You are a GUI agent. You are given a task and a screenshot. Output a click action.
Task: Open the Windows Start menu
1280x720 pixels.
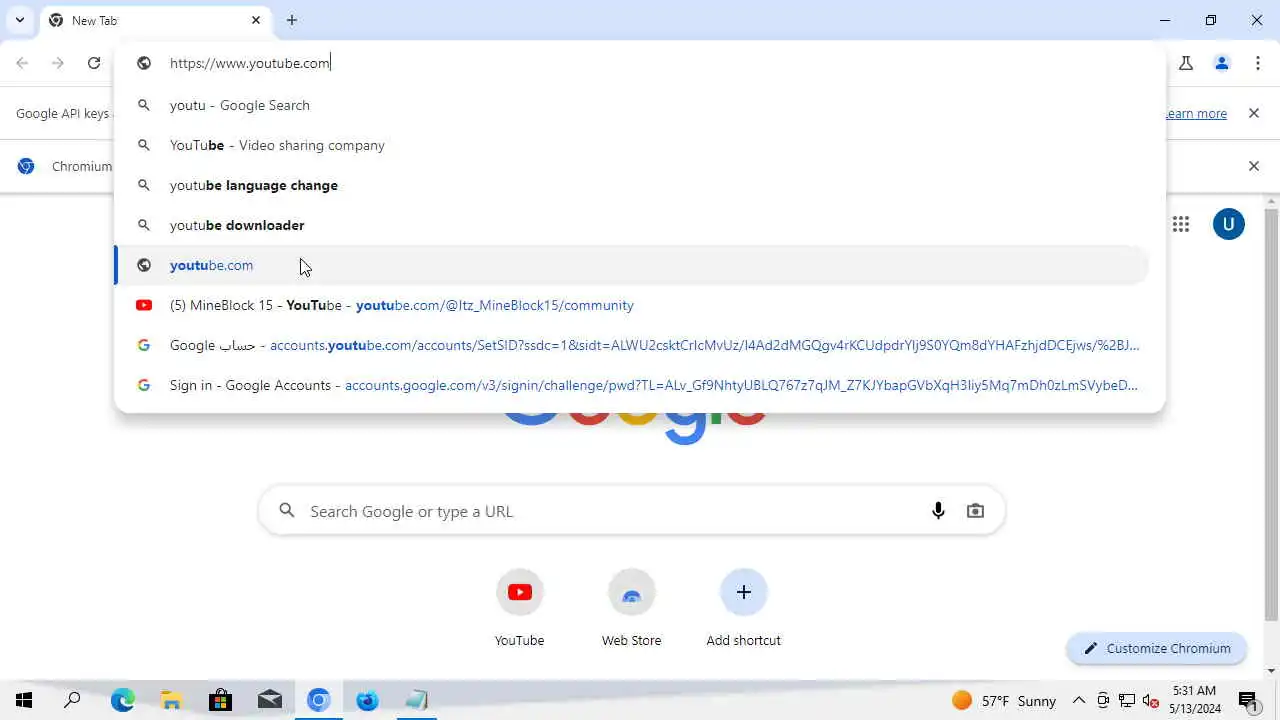24,700
